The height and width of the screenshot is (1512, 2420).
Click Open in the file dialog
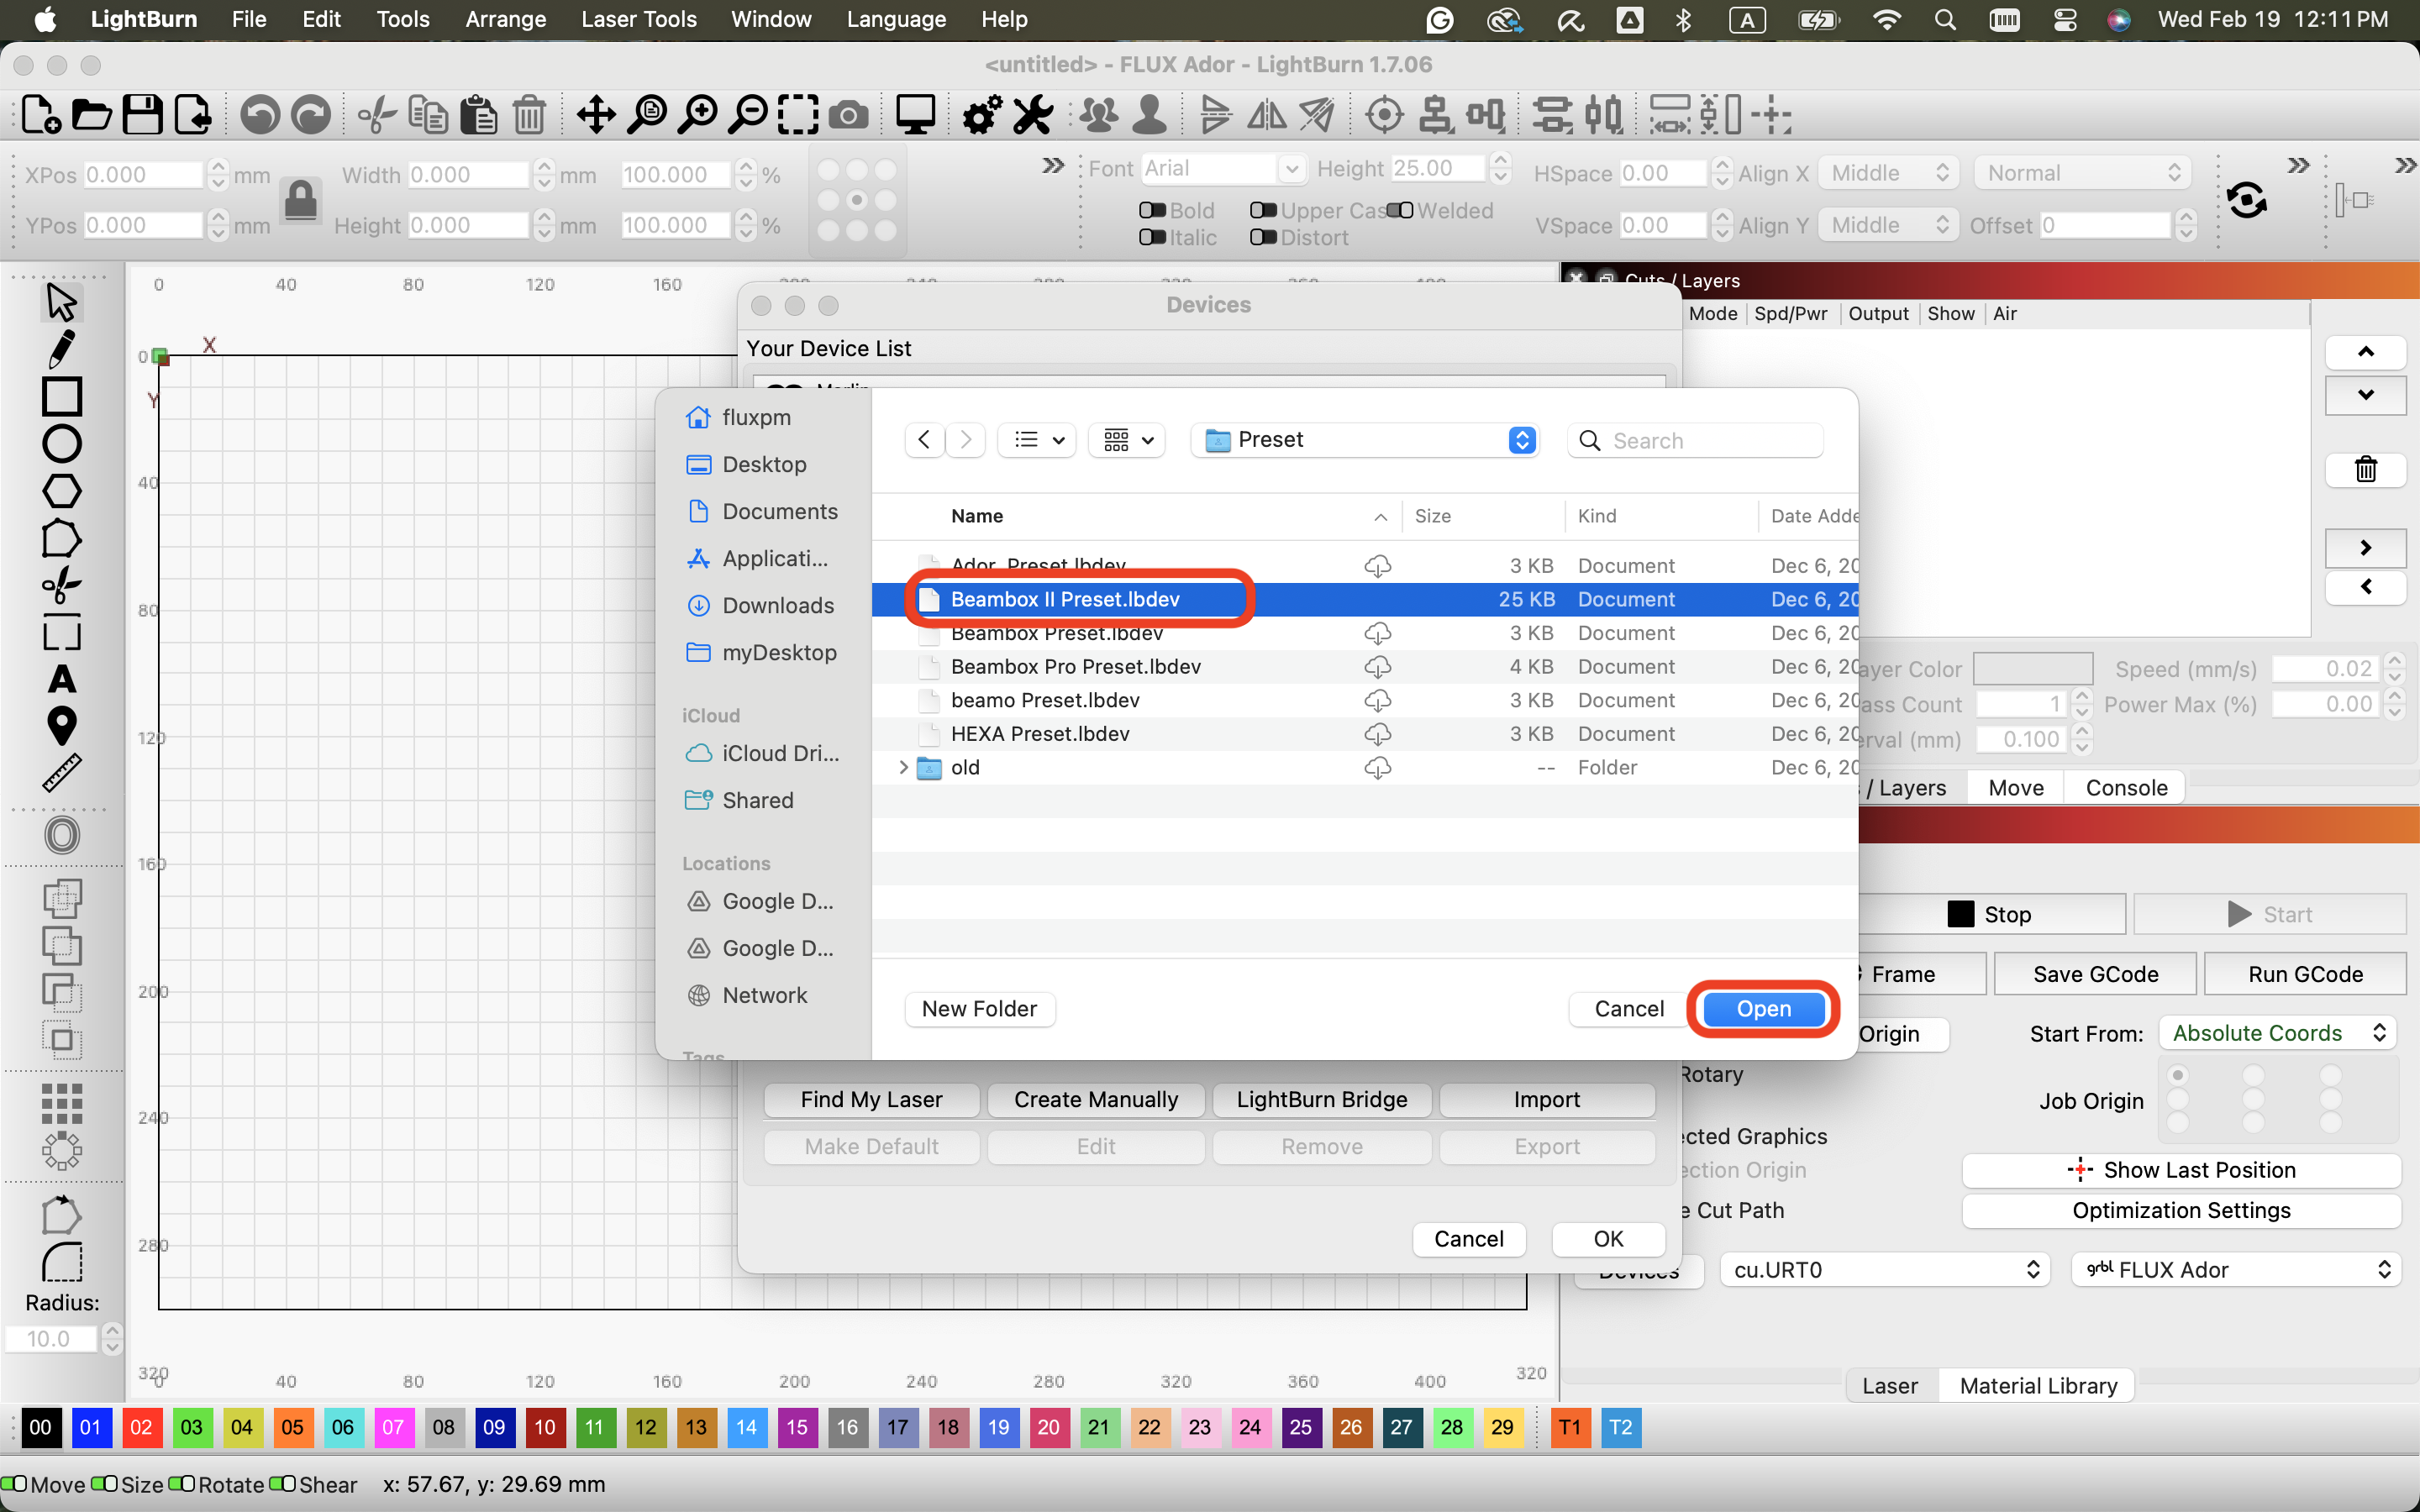pos(1763,1009)
